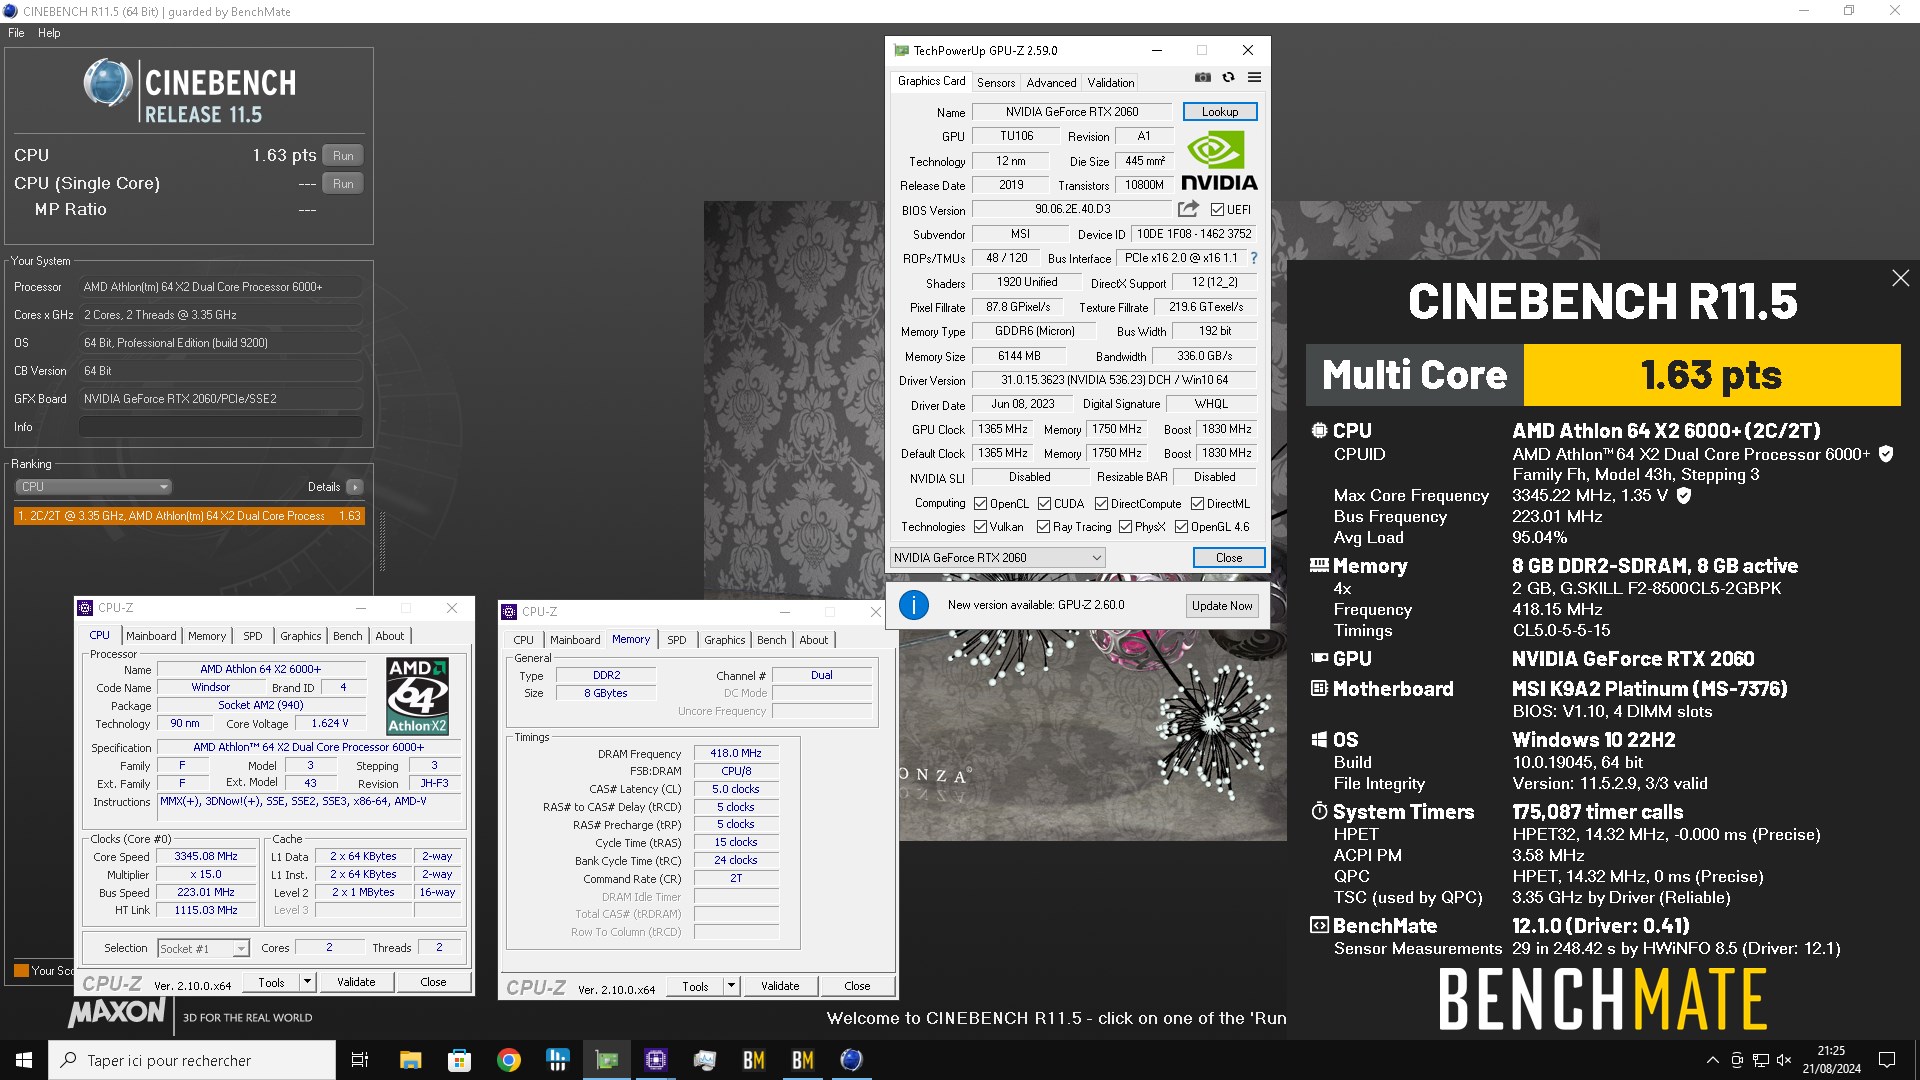1920x1080 pixels.
Task: Toggle the Vulkan checkbox
Action: tap(980, 527)
